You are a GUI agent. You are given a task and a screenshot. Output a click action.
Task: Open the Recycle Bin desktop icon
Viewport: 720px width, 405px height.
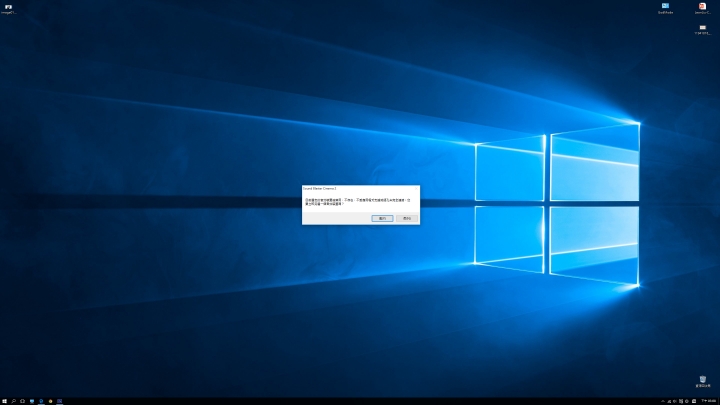pos(703,381)
